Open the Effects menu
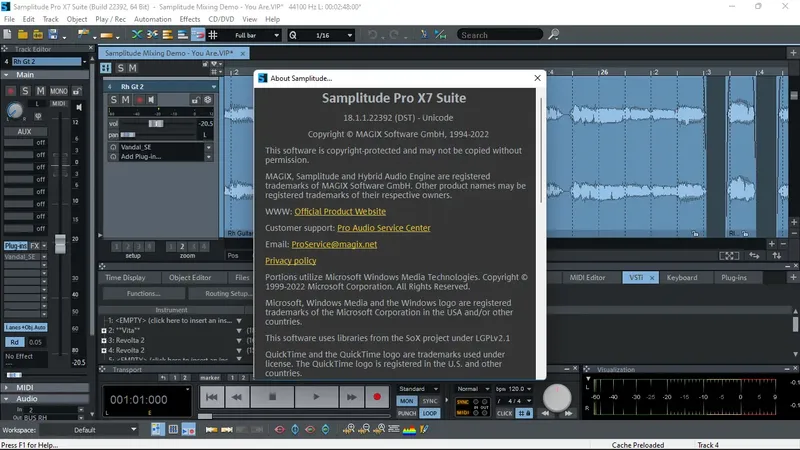Image resolution: width=800 pixels, height=450 pixels. click(190, 19)
